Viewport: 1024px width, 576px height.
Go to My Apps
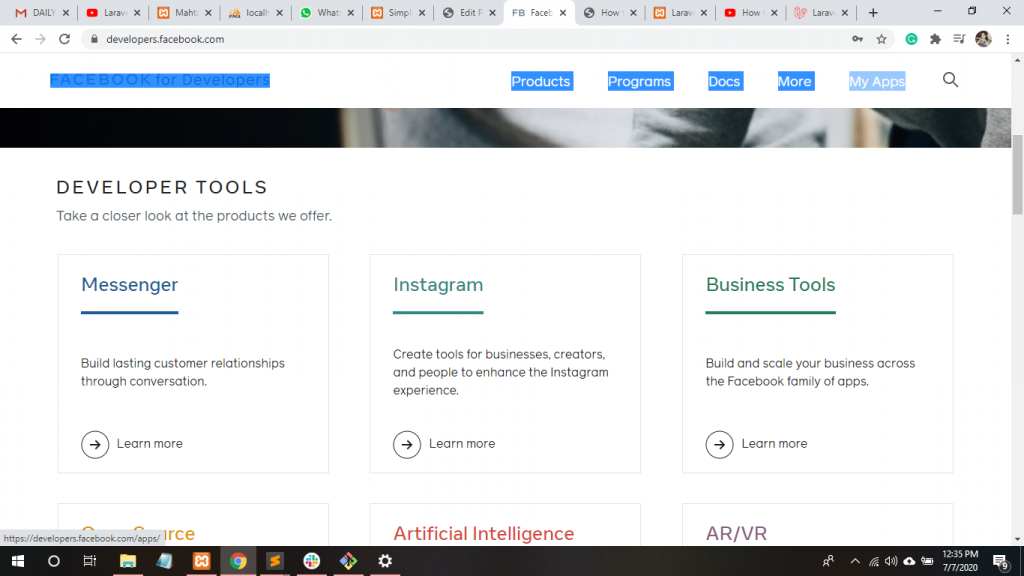(x=876, y=81)
